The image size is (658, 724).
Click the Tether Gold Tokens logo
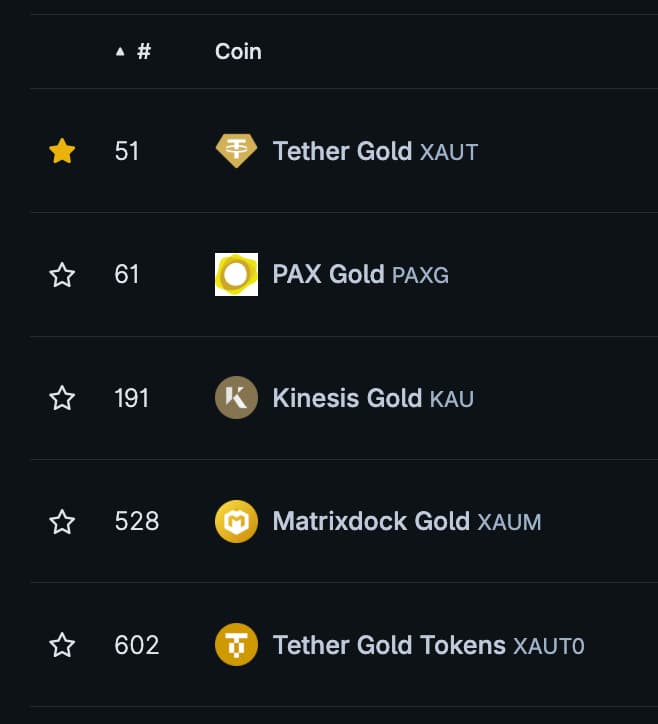(236, 645)
